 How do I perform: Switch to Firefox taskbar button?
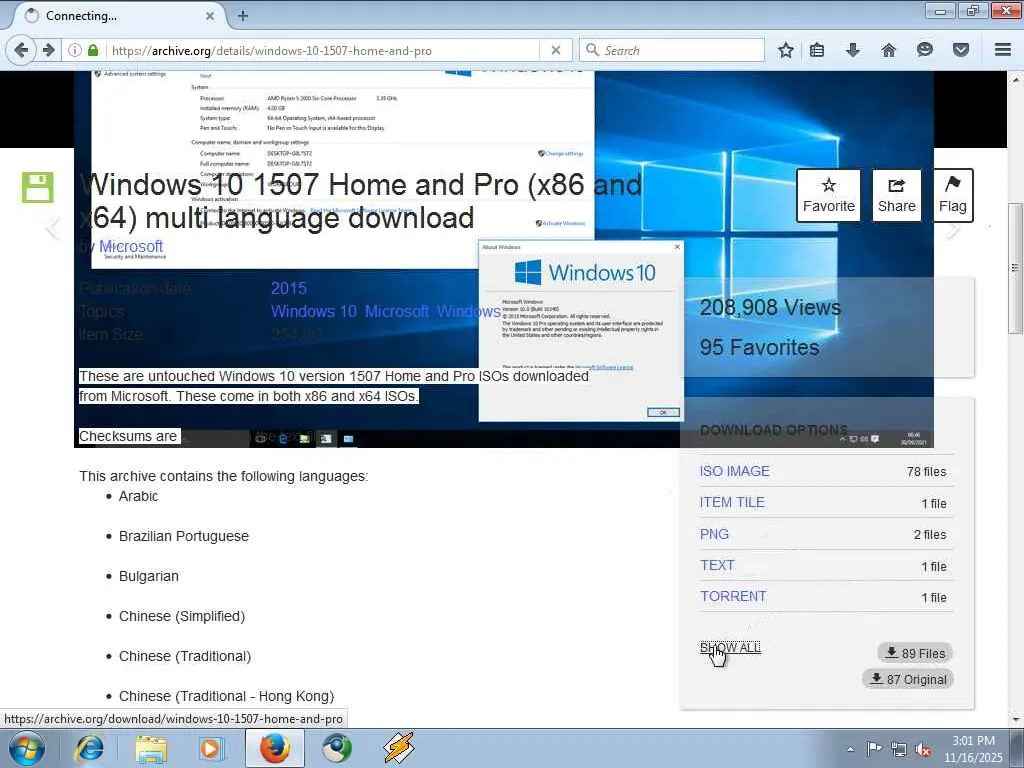[x=275, y=748]
